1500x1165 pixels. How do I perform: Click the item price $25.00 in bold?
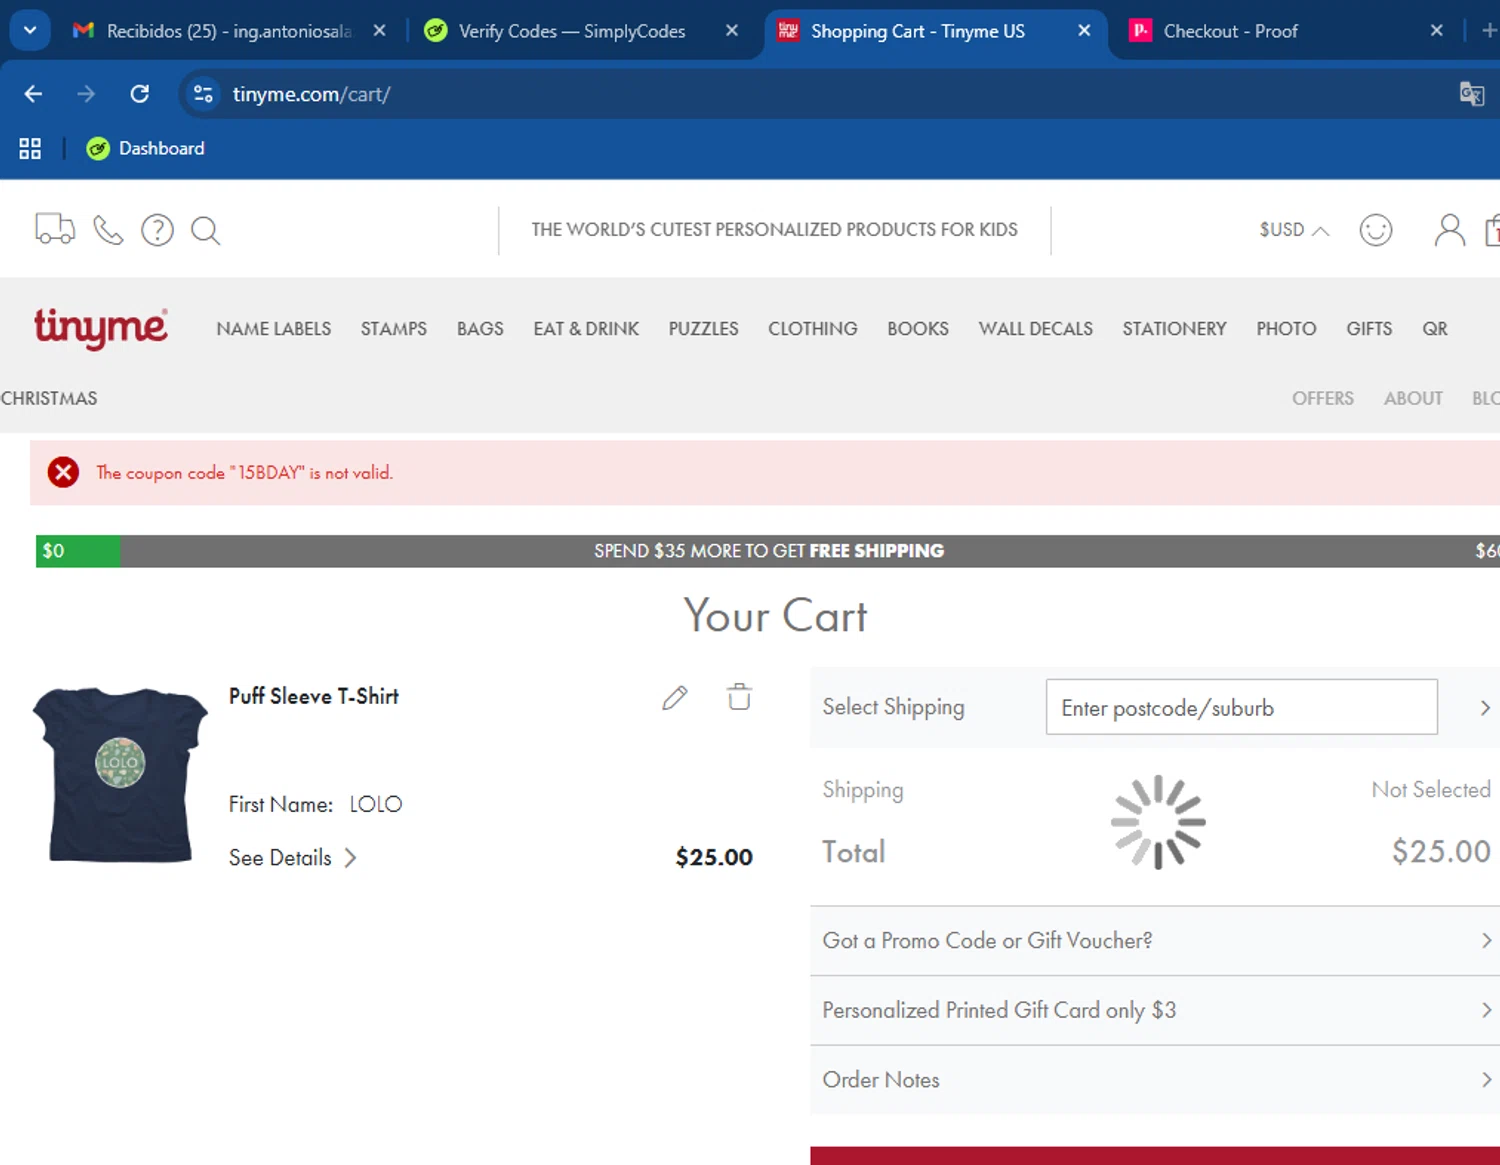[714, 857]
